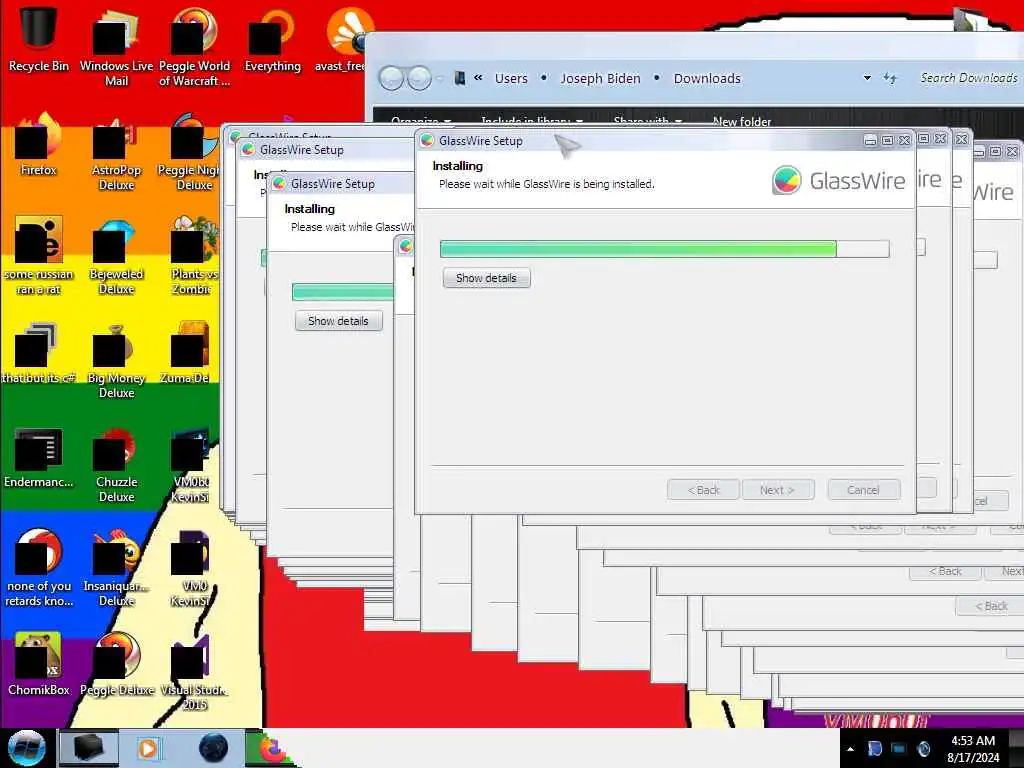This screenshot has height=768, width=1024.
Task: Open 'some russian ran a rat' desktop icon
Action: click(x=38, y=256)
